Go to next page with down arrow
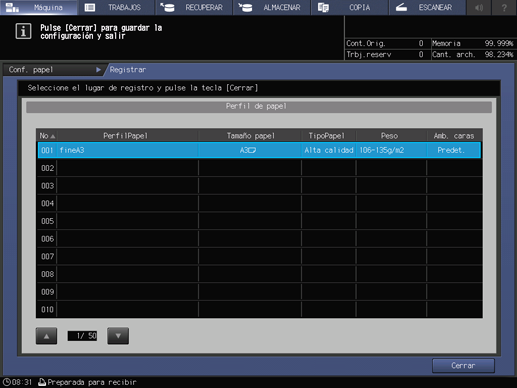Viewport: 517px width, 388px height. click(x=118, y=336)
